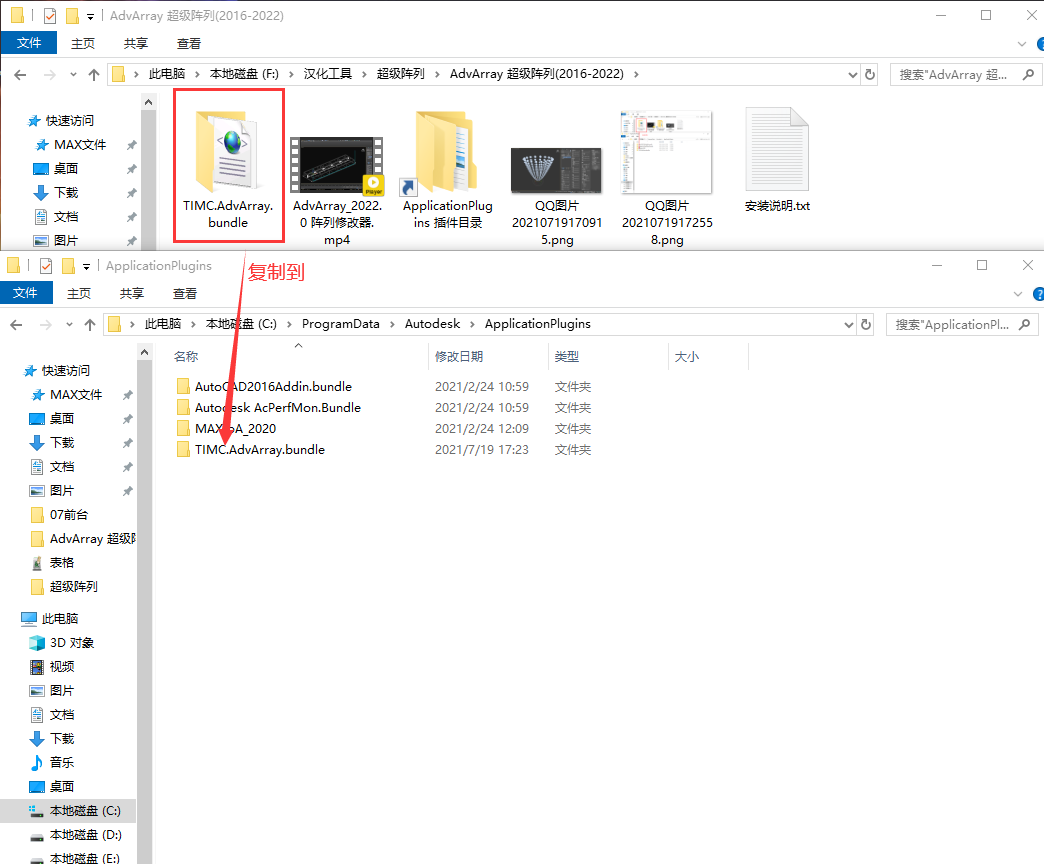Open the 安装说明.txt text file
Image resolution: width=1044 pixels, height=864 pixels.
coord(777,149)
